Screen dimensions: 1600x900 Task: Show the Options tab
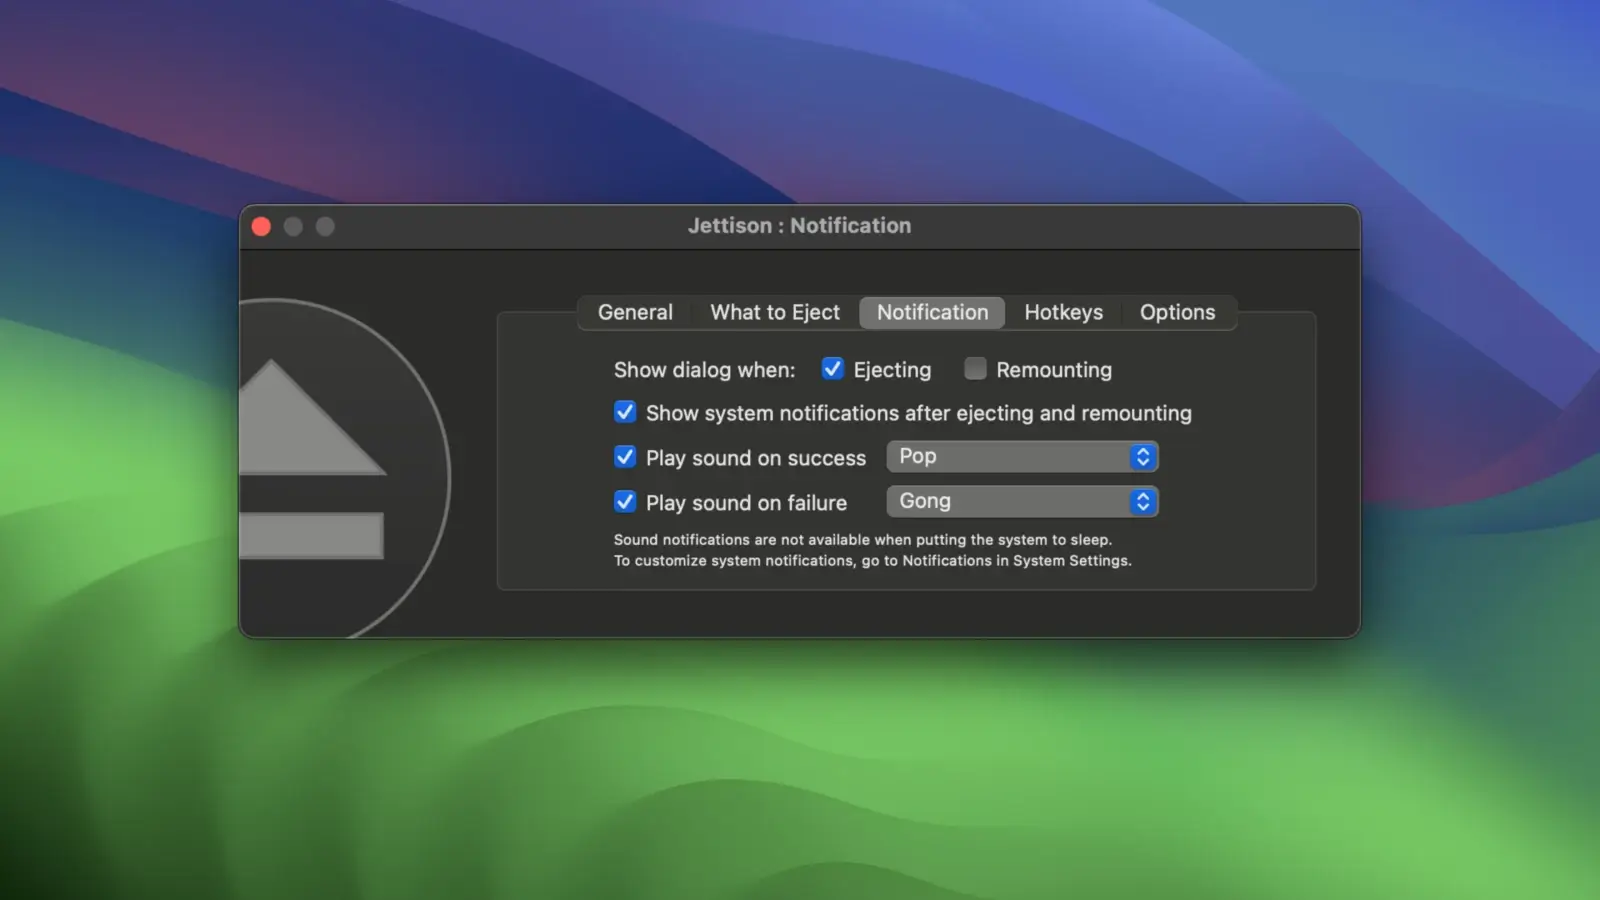point(1177,313)
